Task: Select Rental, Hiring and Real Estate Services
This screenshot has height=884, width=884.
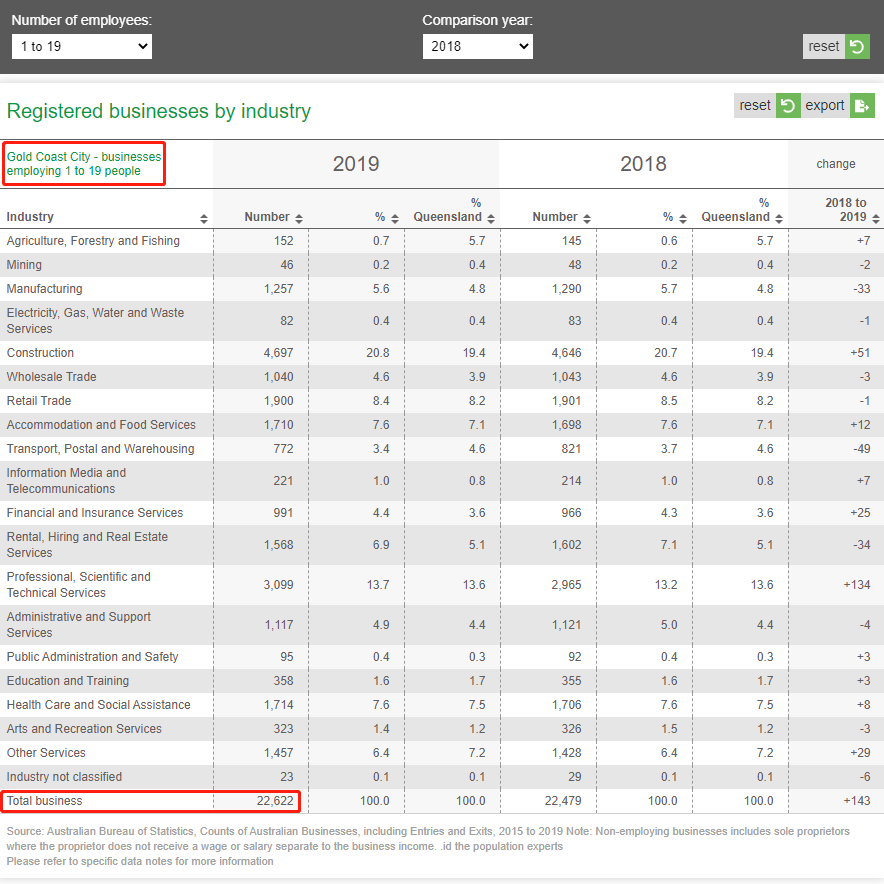Action: click(87, 545)
